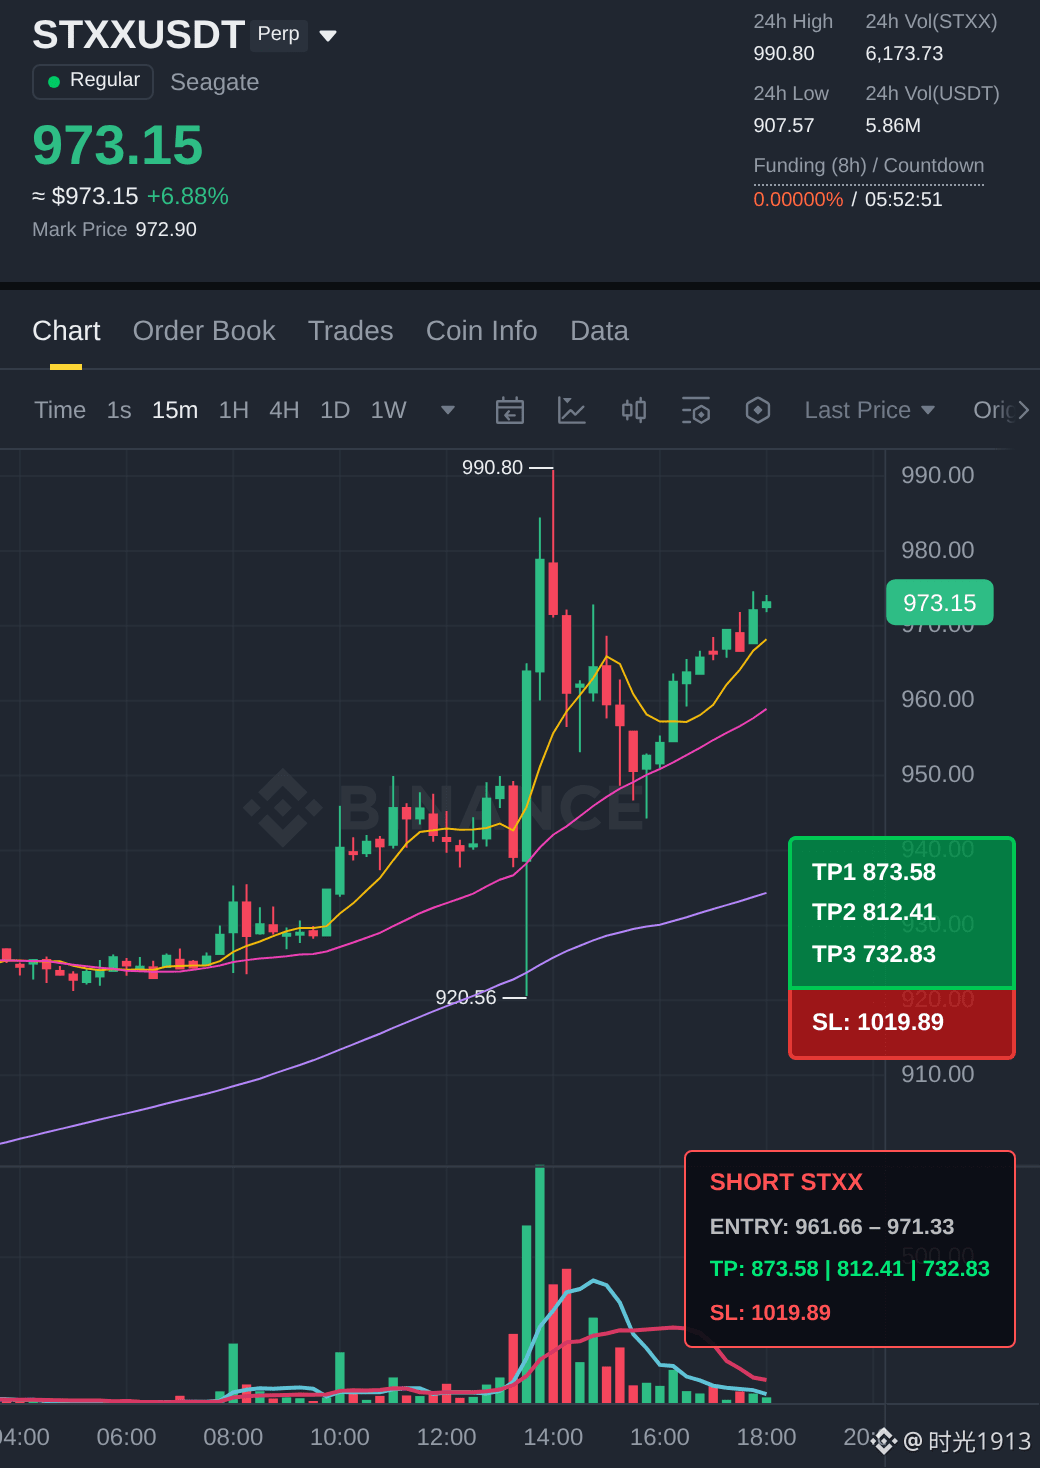This screenshot has width=1040, height=1468.
Task: Tap the +6.88% change value
Action: pyautogui.click(x=188, y=196)
